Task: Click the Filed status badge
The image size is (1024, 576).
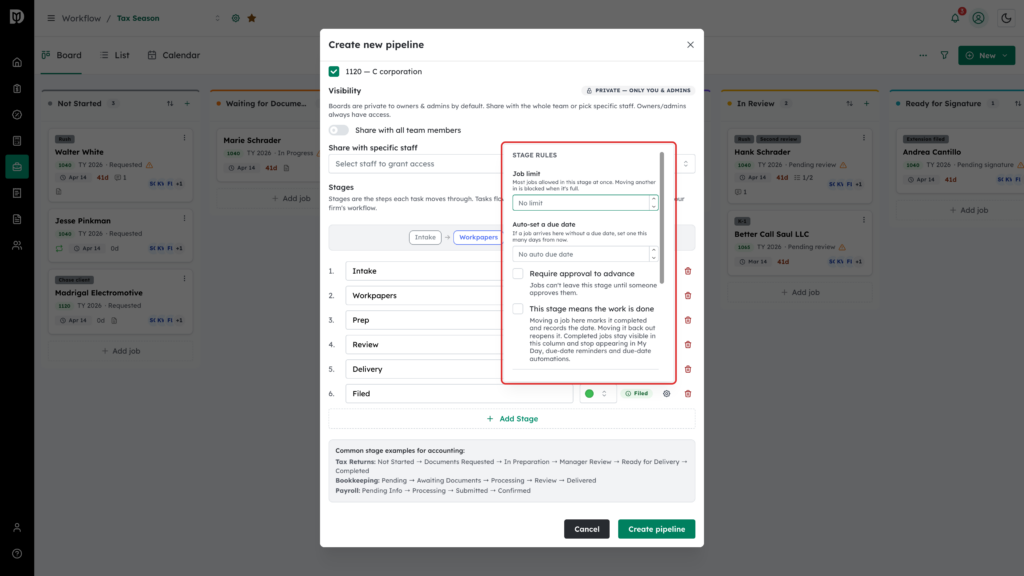Action: click(x=637, y=394)
